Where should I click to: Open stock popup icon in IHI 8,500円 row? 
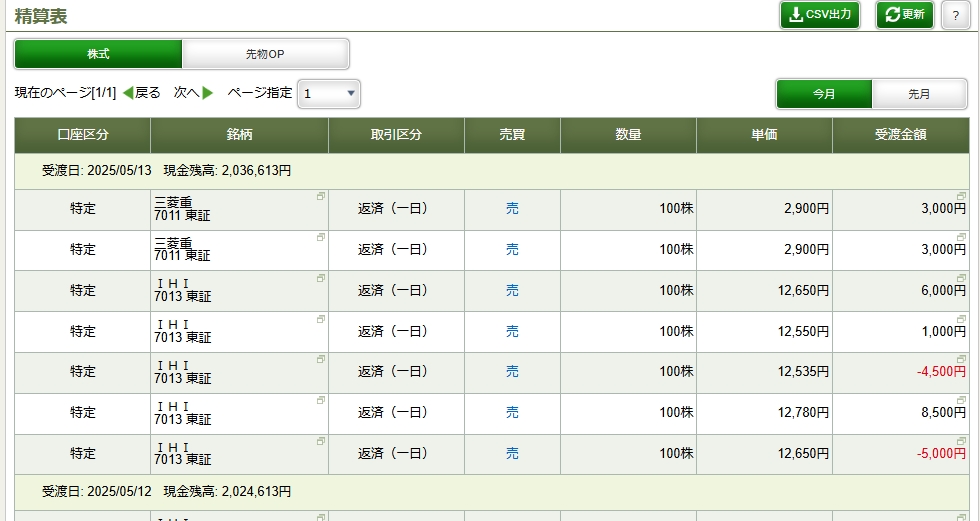(321, 400)
